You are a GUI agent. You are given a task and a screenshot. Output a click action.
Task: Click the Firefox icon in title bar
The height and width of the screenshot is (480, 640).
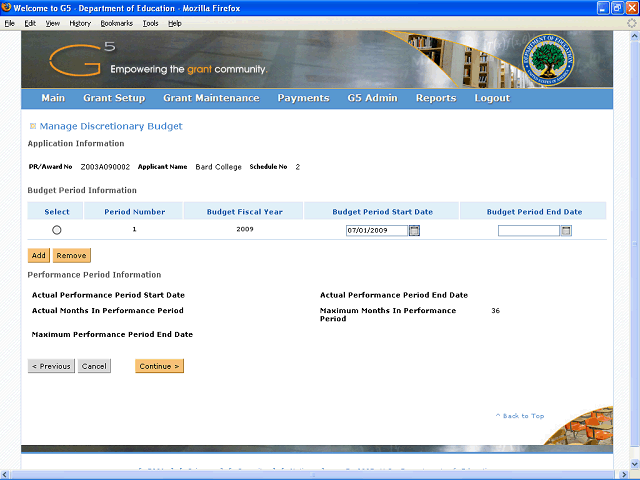pos(6,8)
